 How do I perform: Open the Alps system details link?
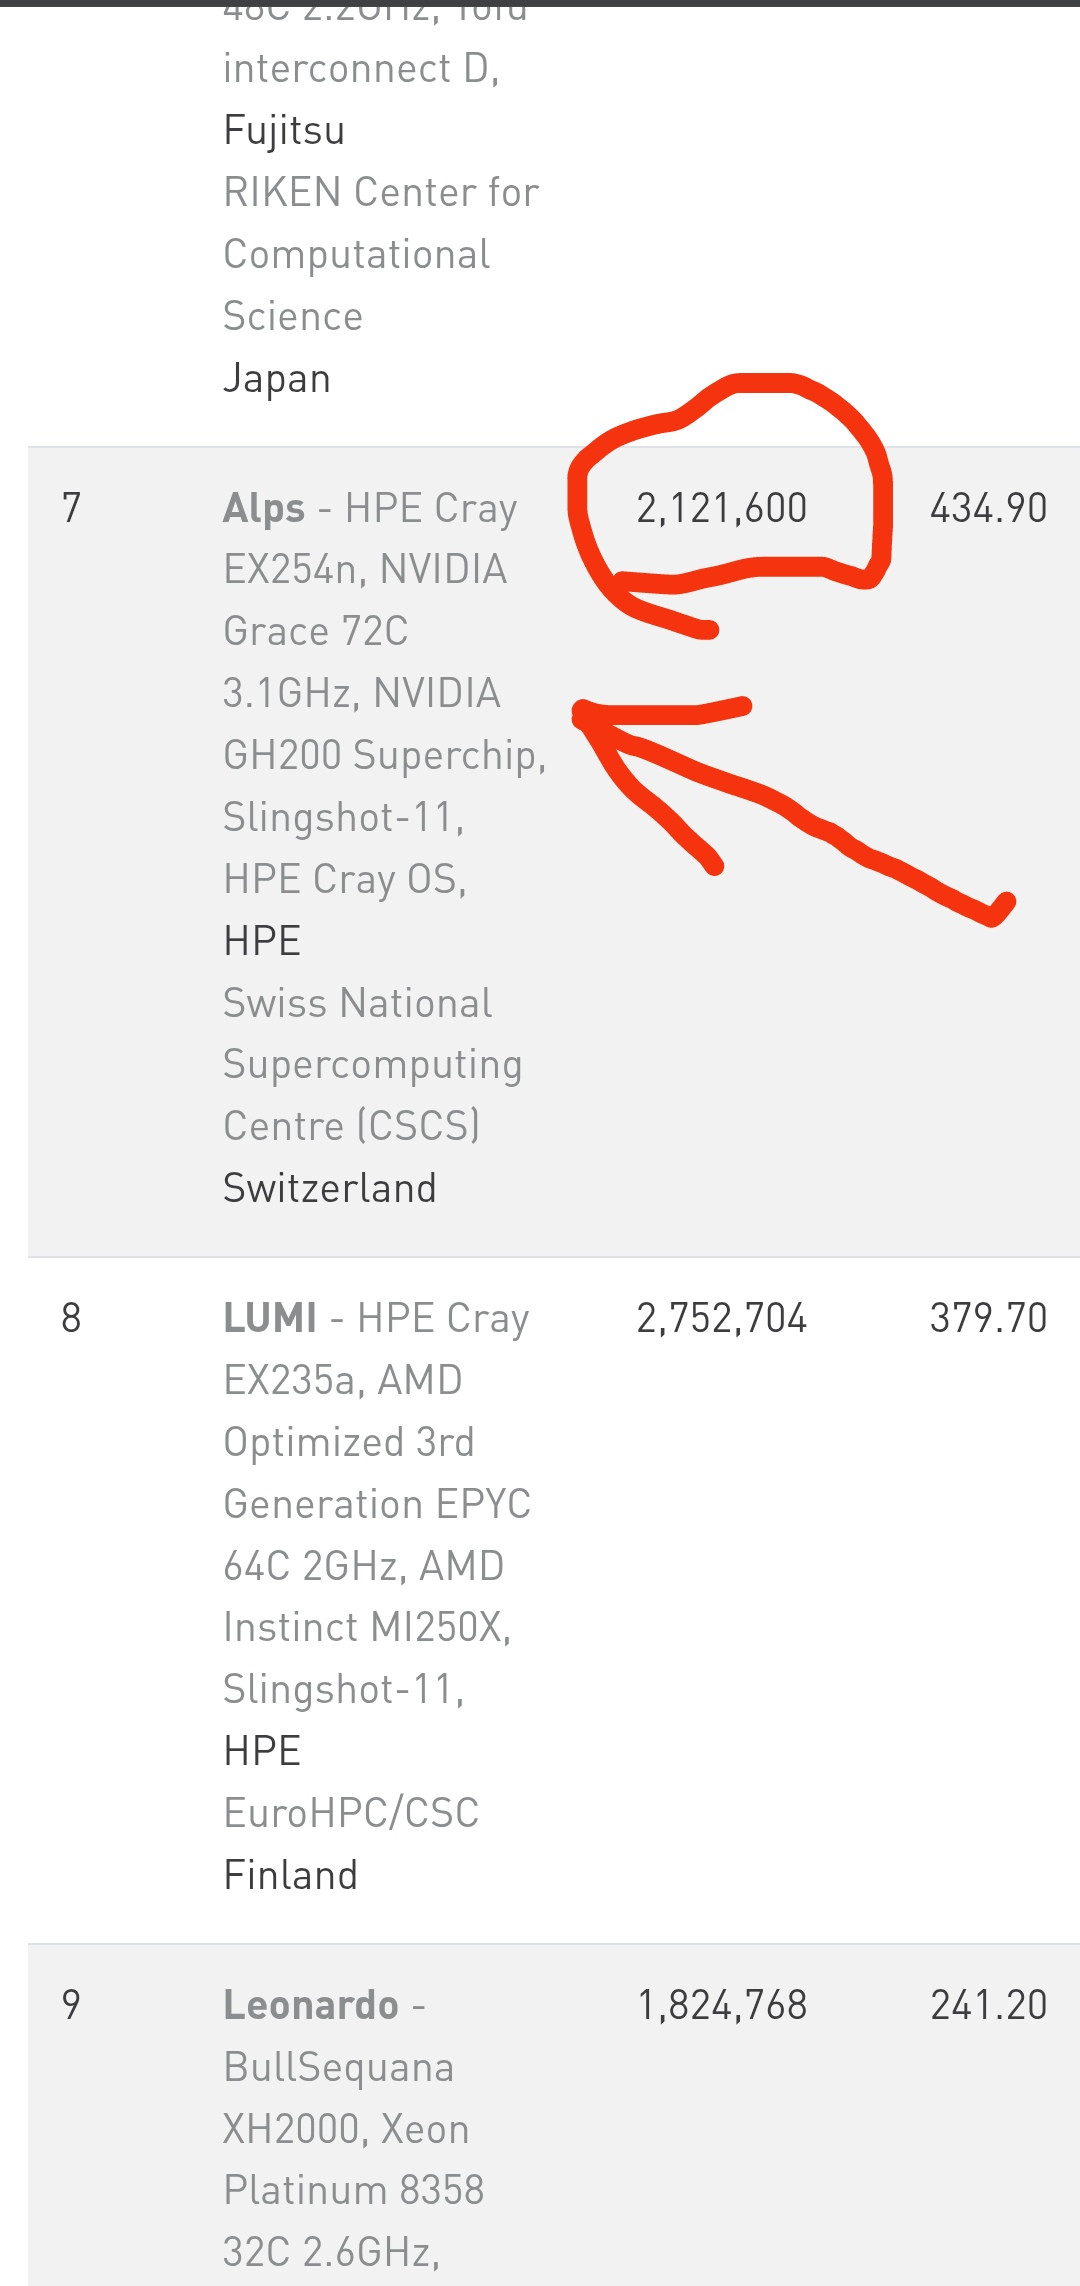coord(264,508)
